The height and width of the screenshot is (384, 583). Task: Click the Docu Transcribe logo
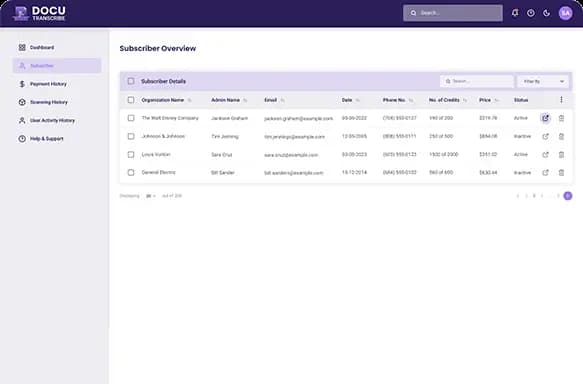point(39,13)
